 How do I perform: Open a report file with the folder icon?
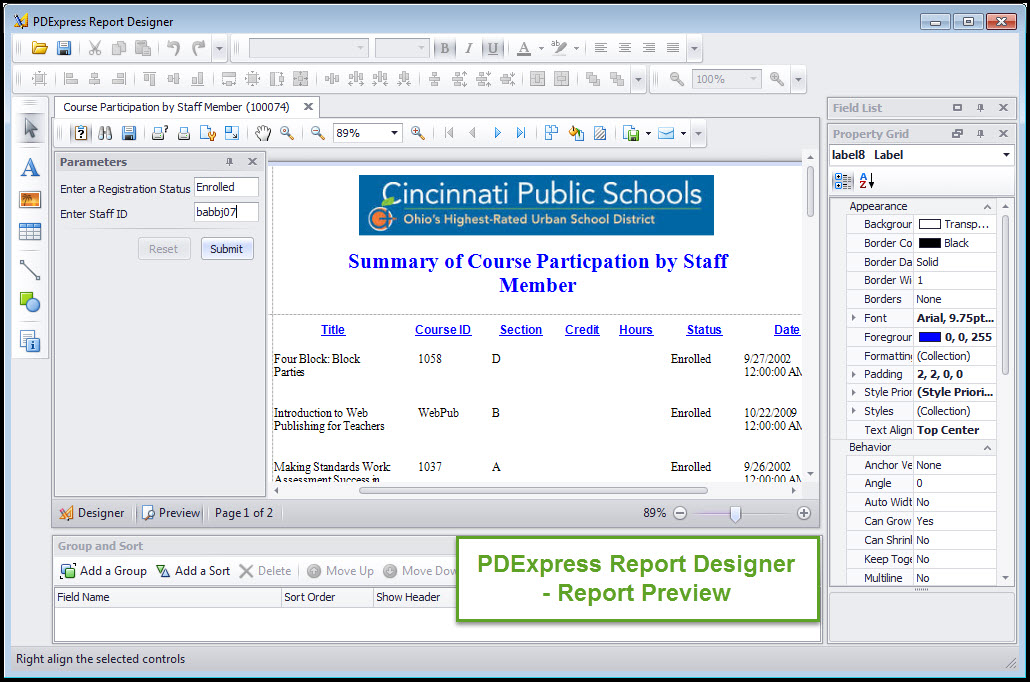[x=39, y=48]
